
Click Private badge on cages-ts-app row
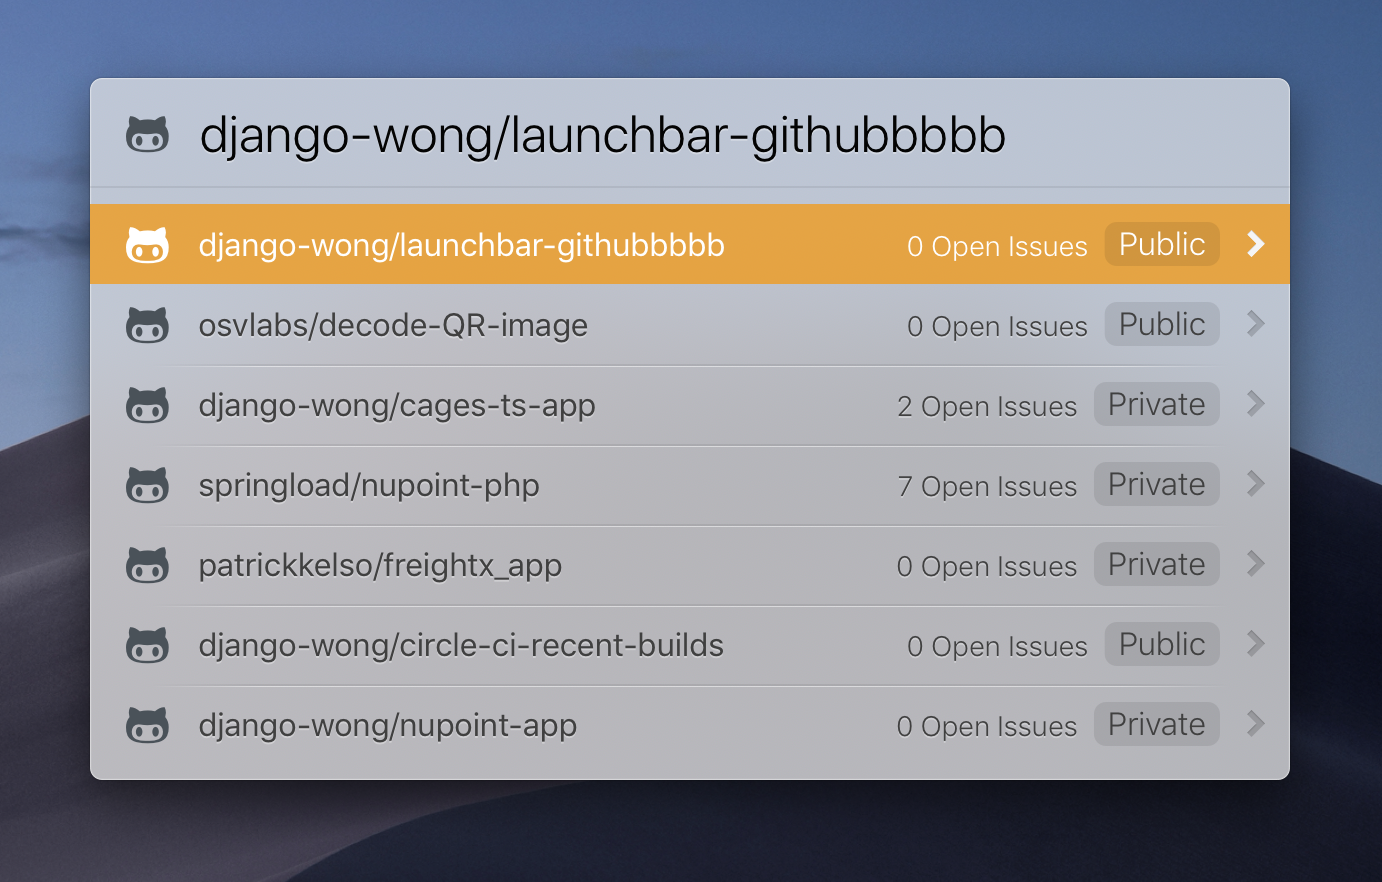coord(1157,404)
